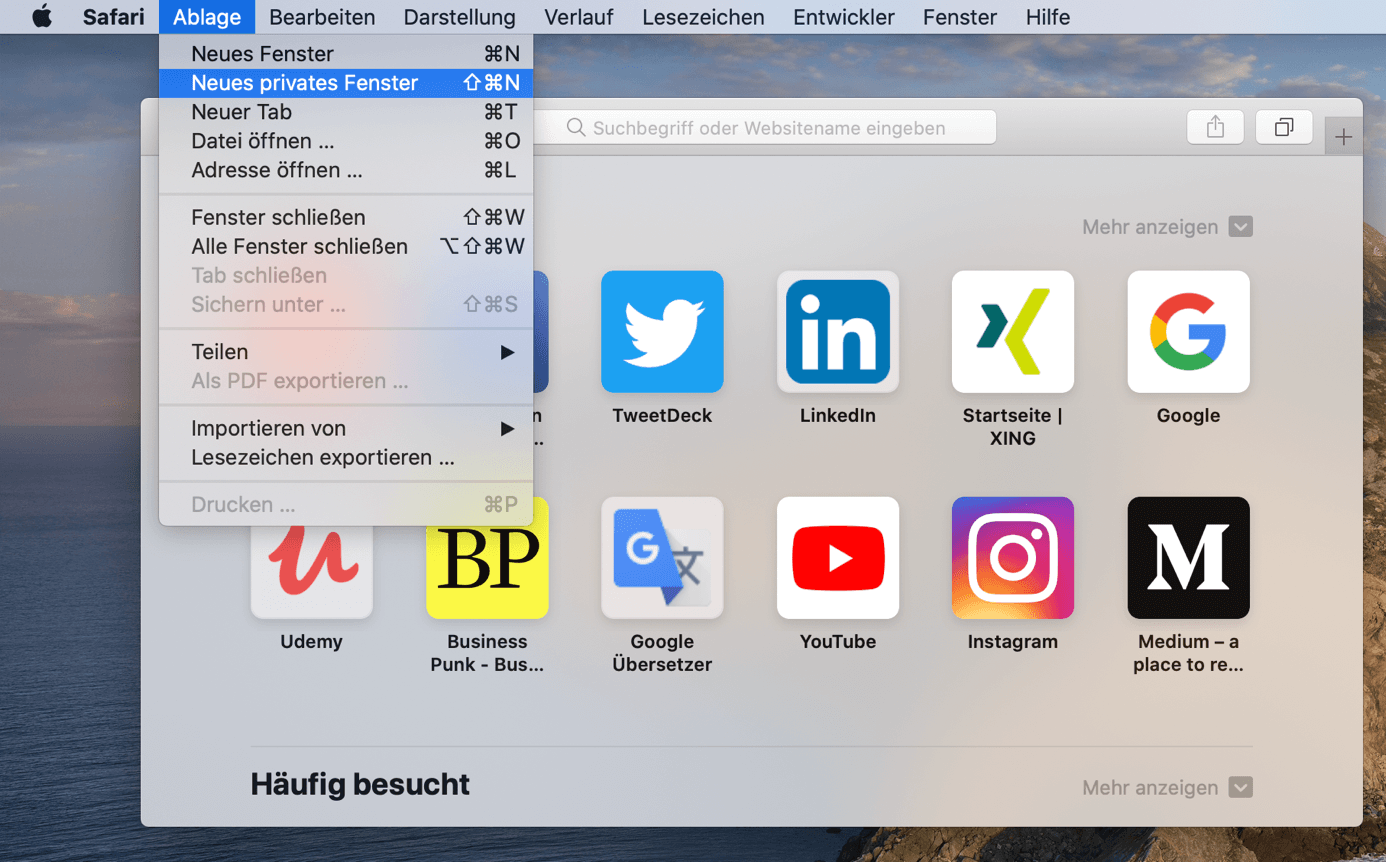Open the Google favorite
Screen dimensions: 1386x862
click(1189, 331)
